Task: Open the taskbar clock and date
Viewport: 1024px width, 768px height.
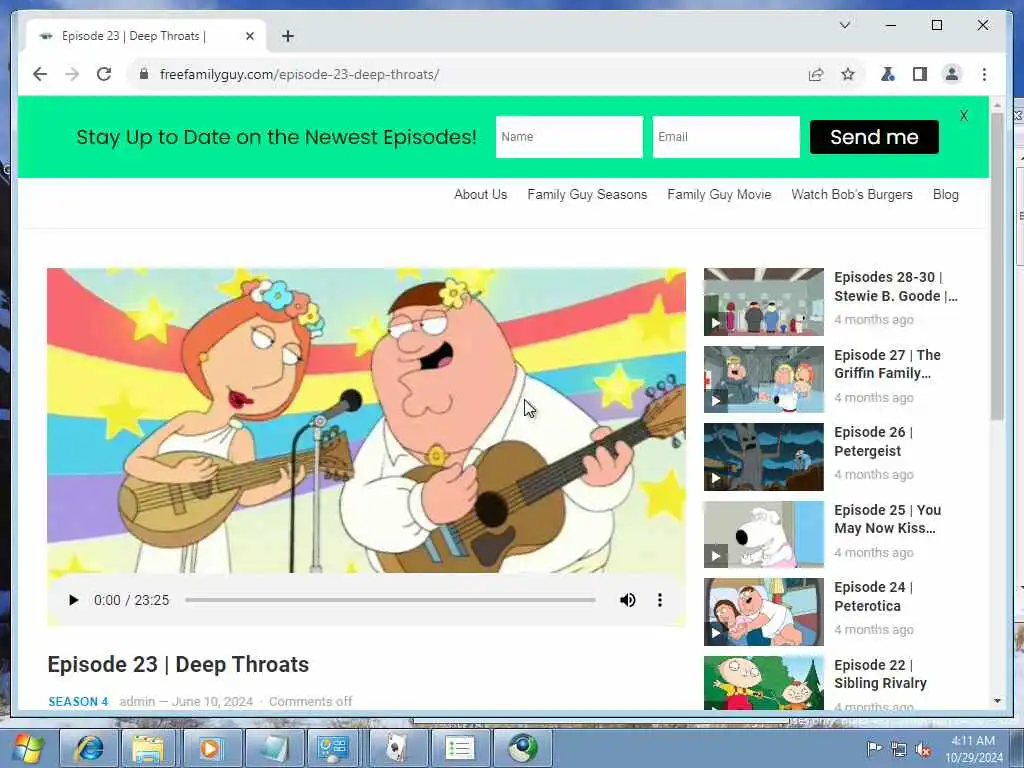Action: point(974,749)
